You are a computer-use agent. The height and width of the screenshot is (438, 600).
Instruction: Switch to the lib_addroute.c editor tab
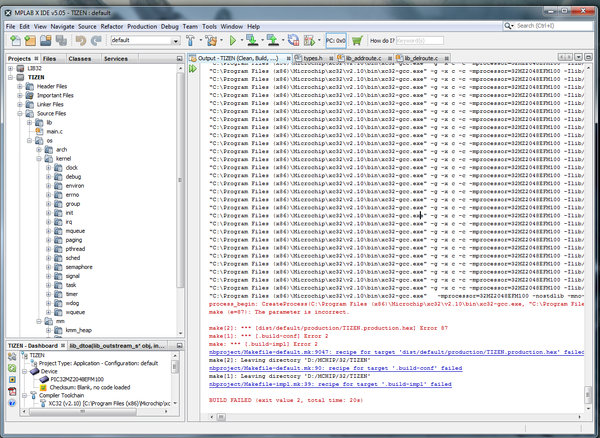coord(362,58)
